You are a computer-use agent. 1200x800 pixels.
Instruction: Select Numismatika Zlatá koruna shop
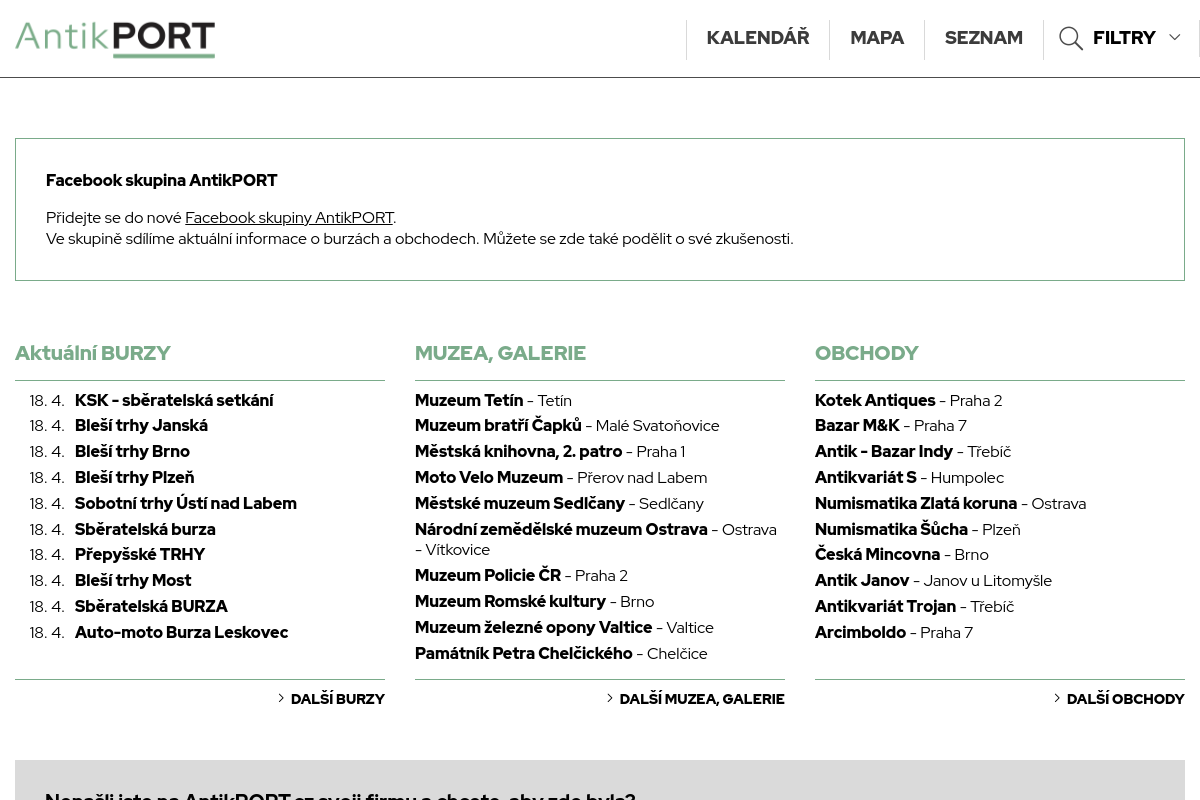click(x=916, y=503)
